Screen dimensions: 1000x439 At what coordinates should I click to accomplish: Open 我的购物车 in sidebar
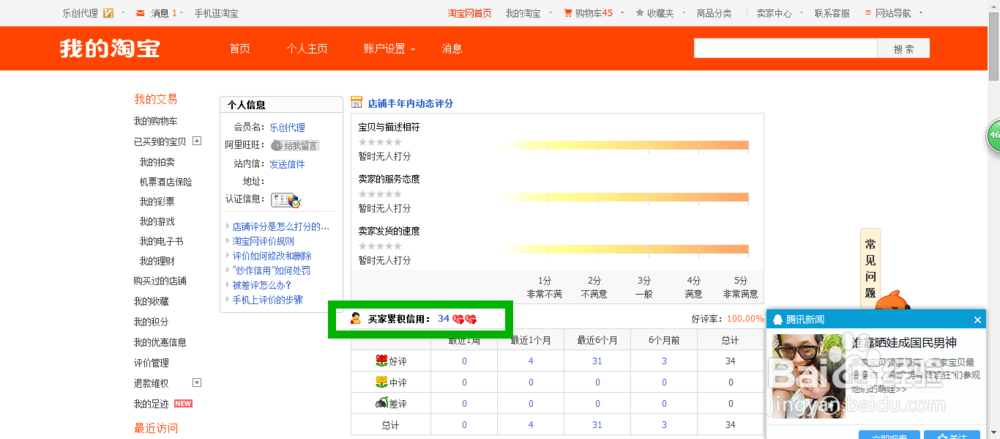click(156, 121)
